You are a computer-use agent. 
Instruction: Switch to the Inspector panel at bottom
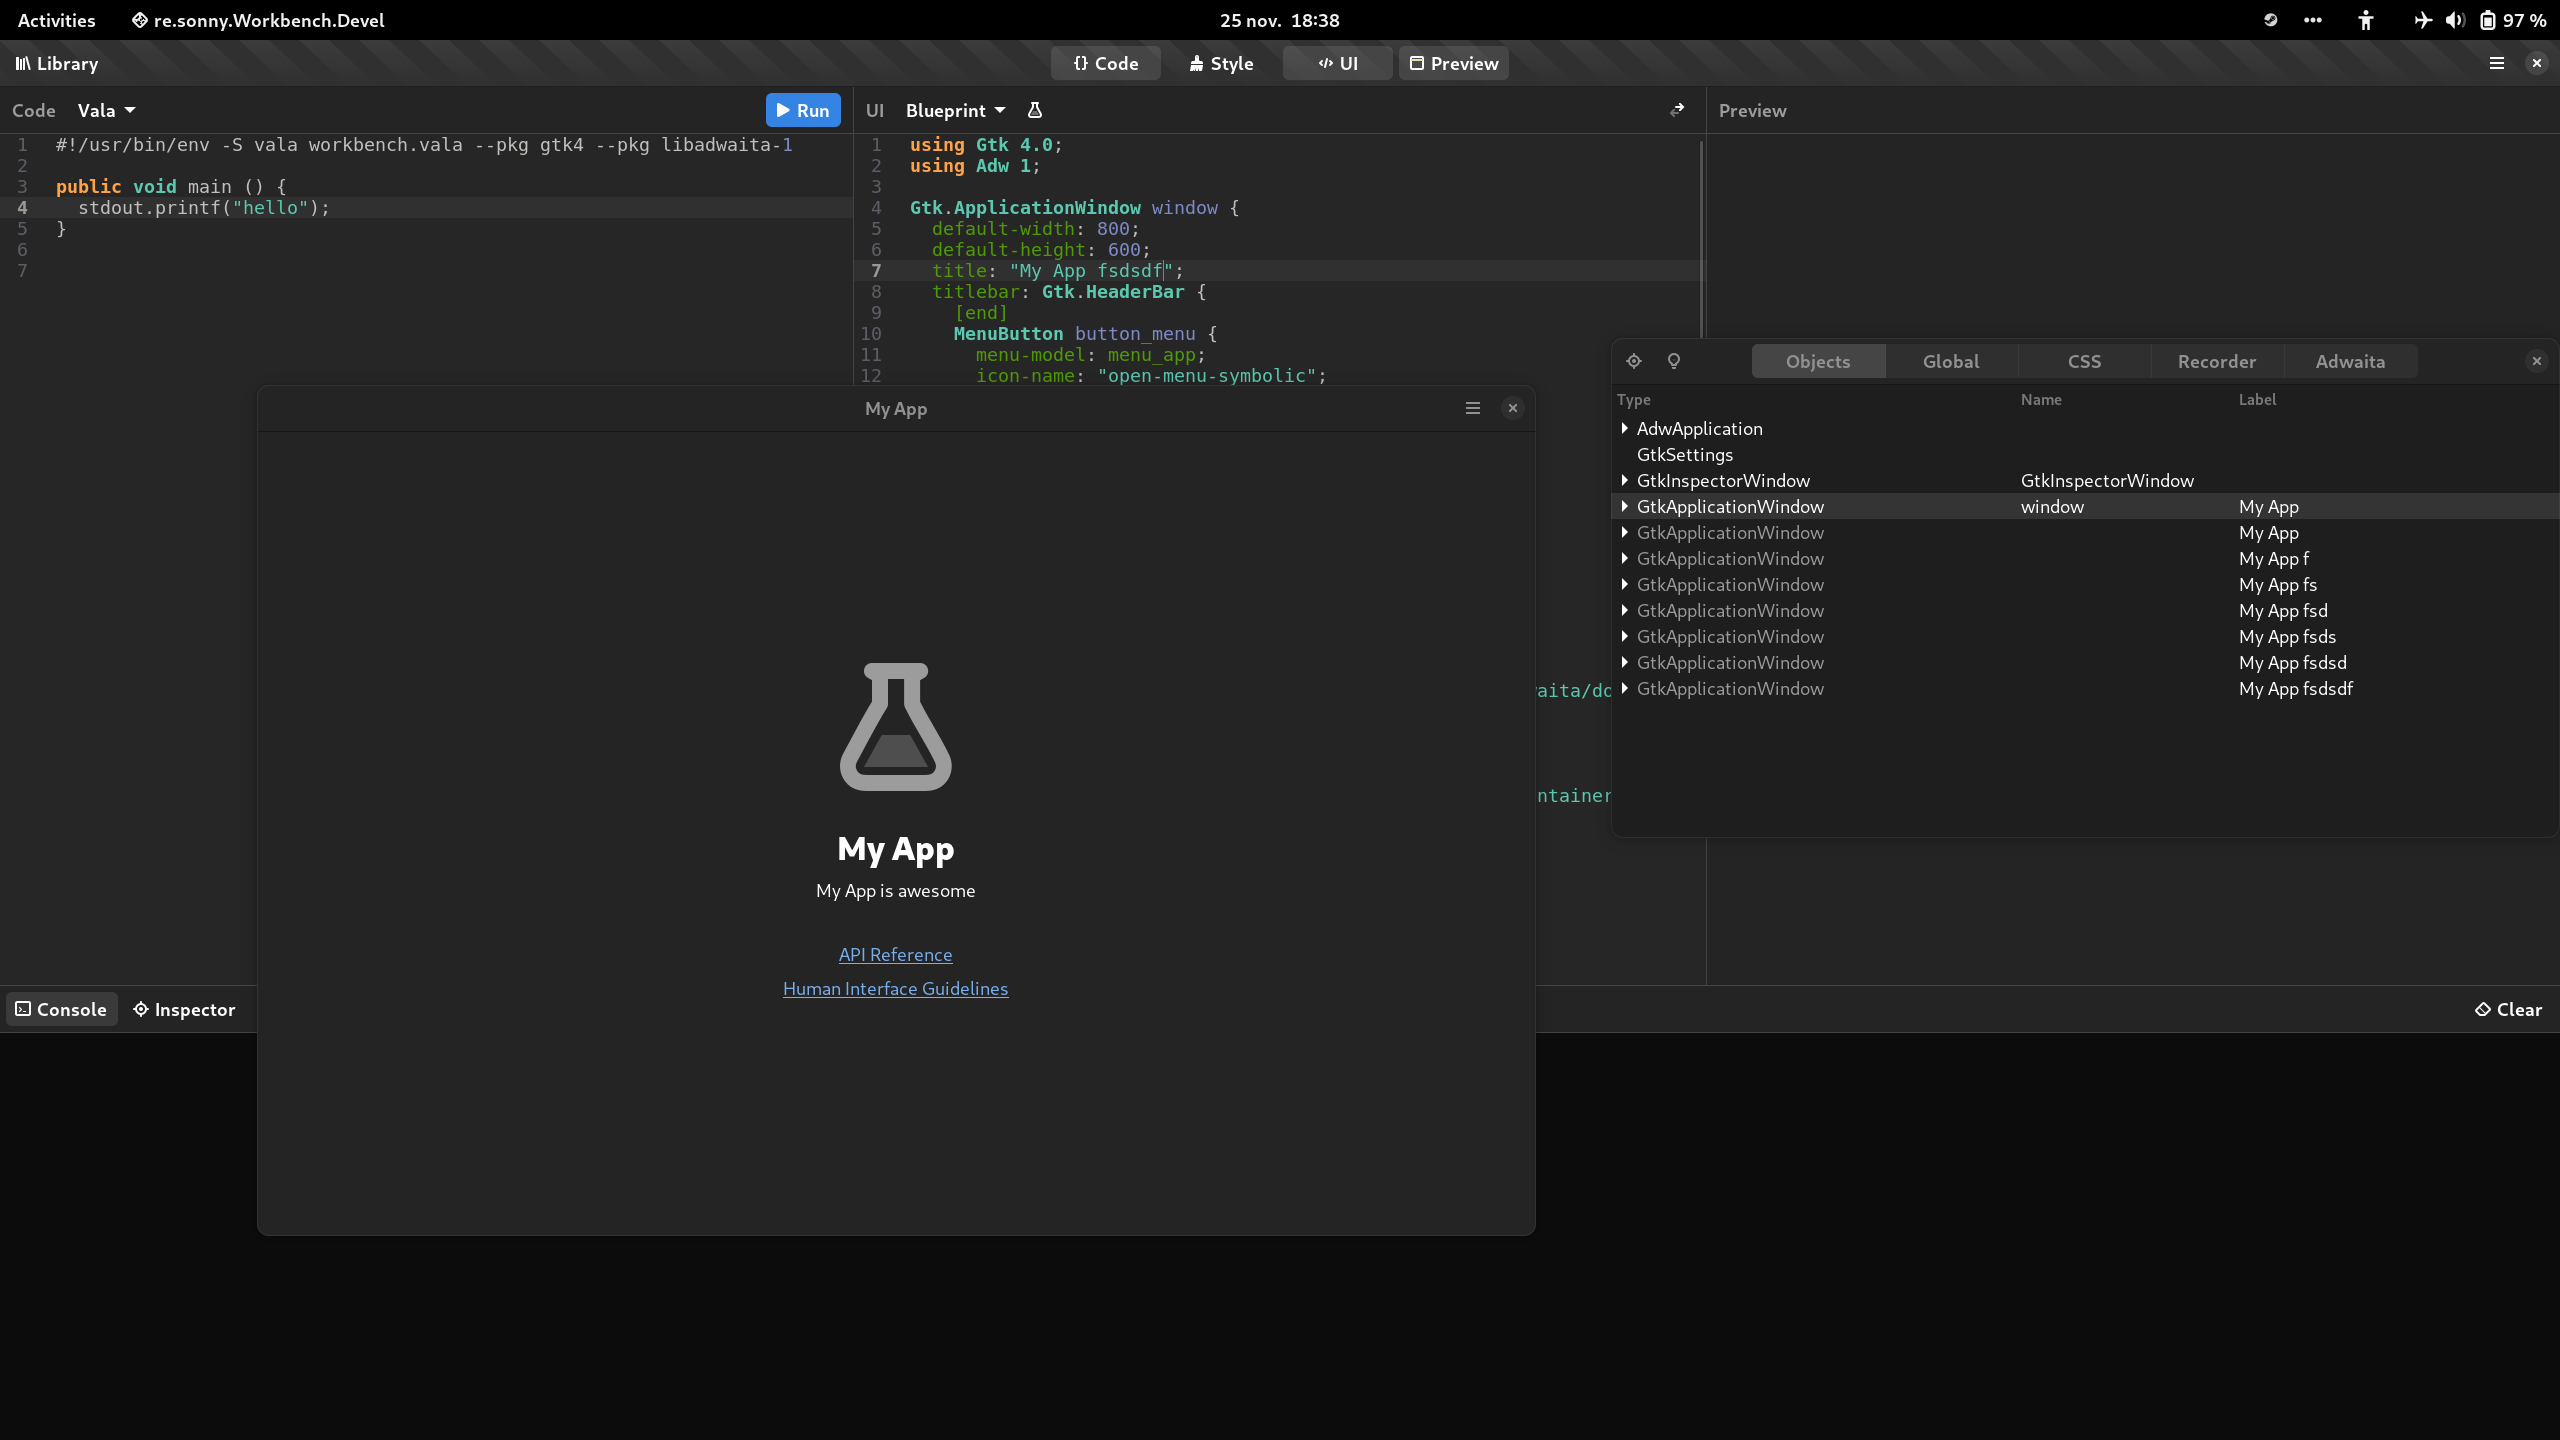(x=184, y=1009)
